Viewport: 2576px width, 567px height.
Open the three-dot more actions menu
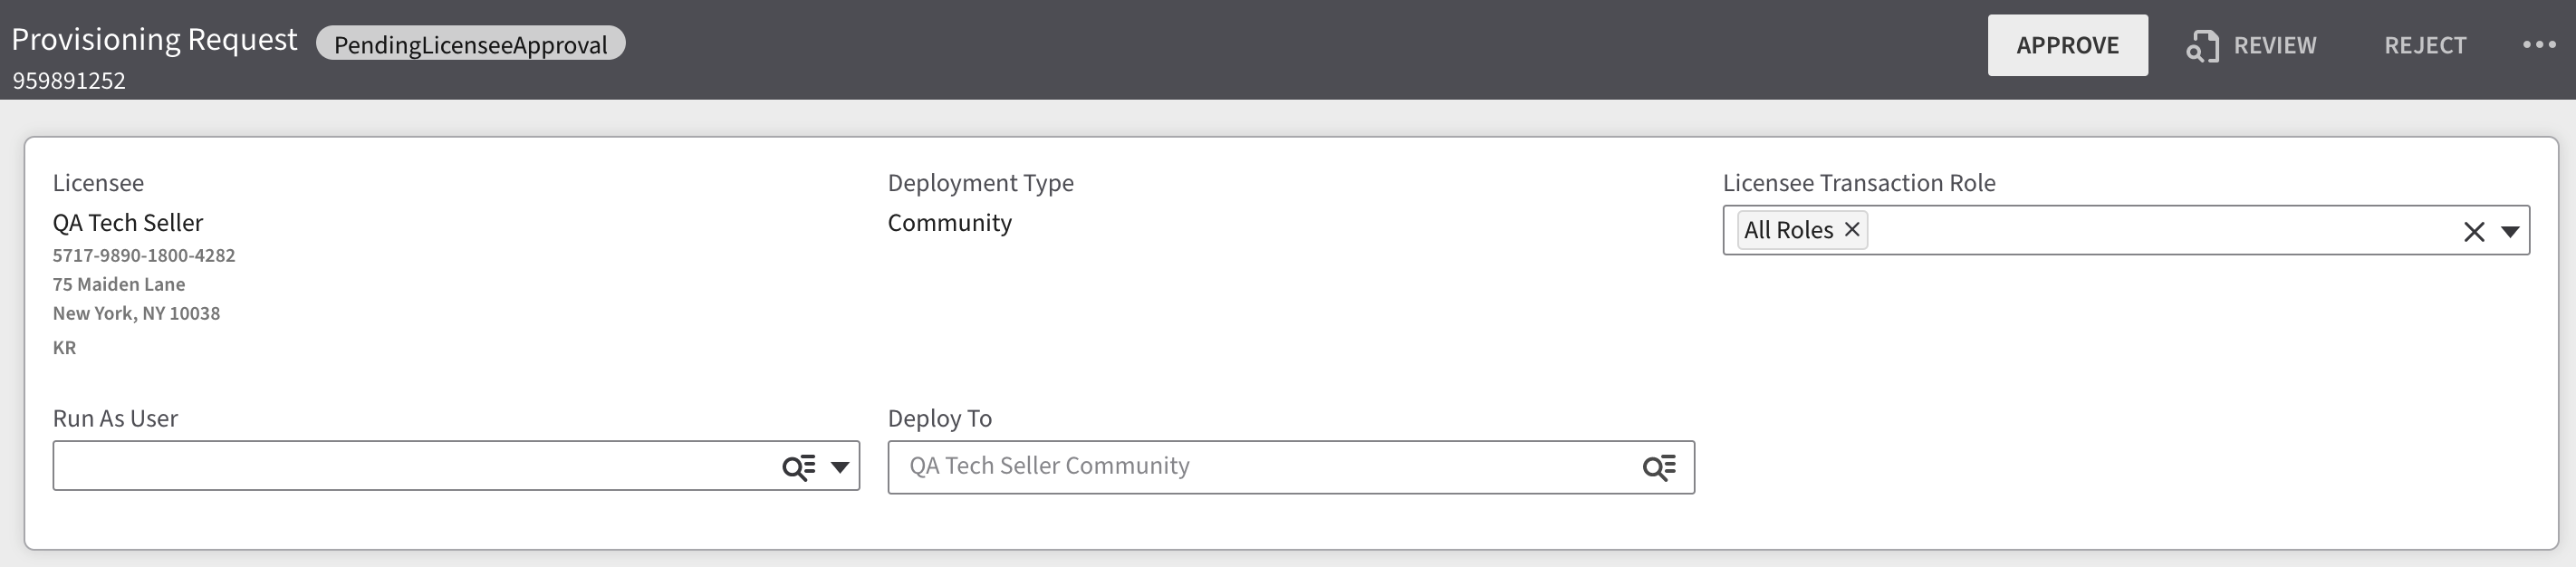coord(2539,45)
